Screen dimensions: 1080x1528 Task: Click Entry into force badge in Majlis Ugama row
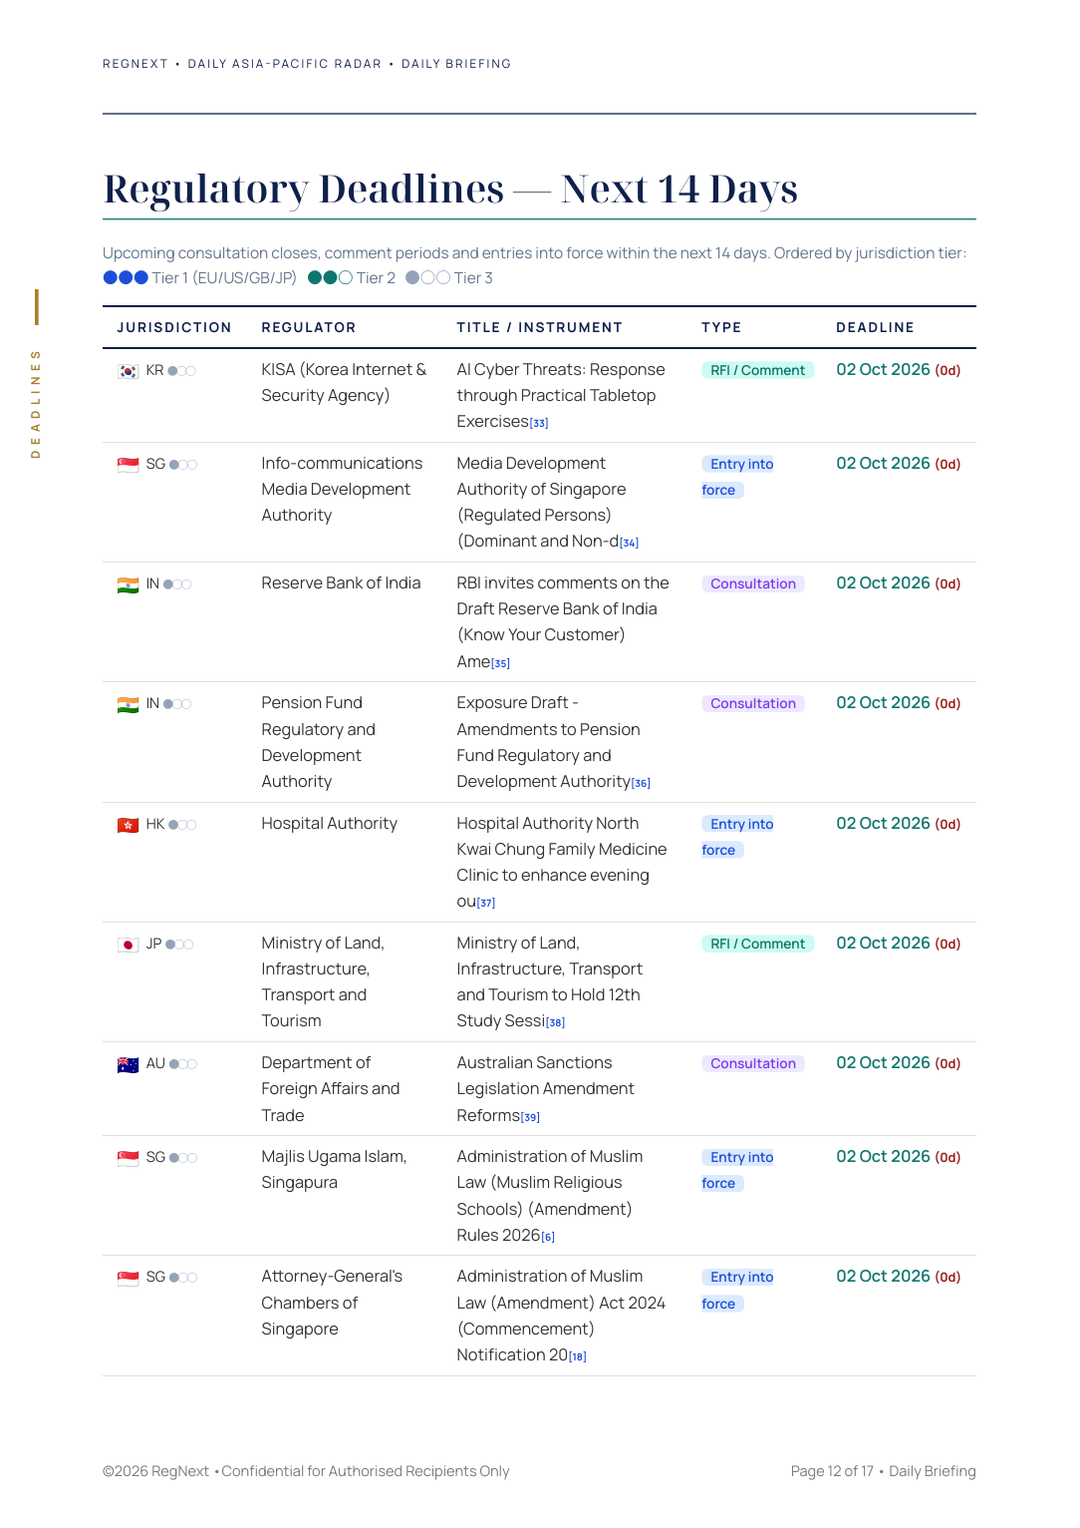coord(738,1170)
